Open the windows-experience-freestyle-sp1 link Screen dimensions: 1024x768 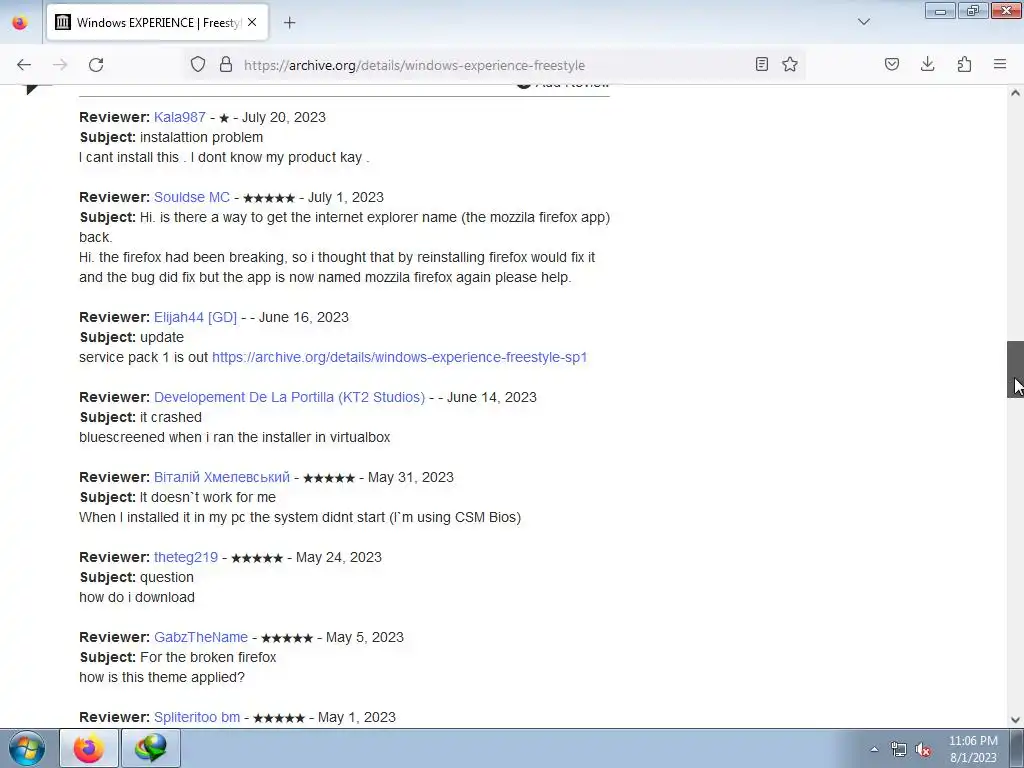pyautogui.click(x=400, y=357)
